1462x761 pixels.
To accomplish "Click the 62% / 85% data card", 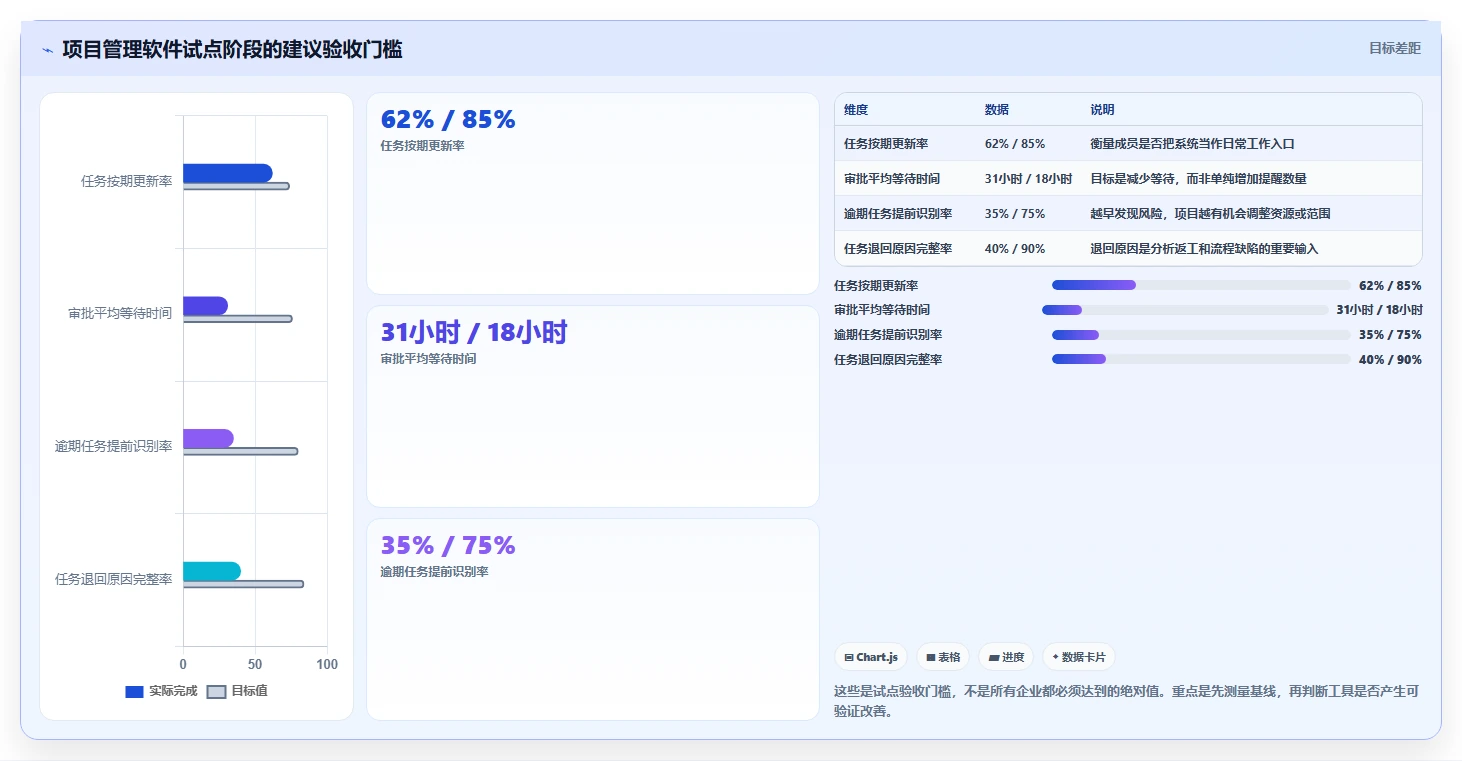I will pyautogui.click(x=593, y=194).
